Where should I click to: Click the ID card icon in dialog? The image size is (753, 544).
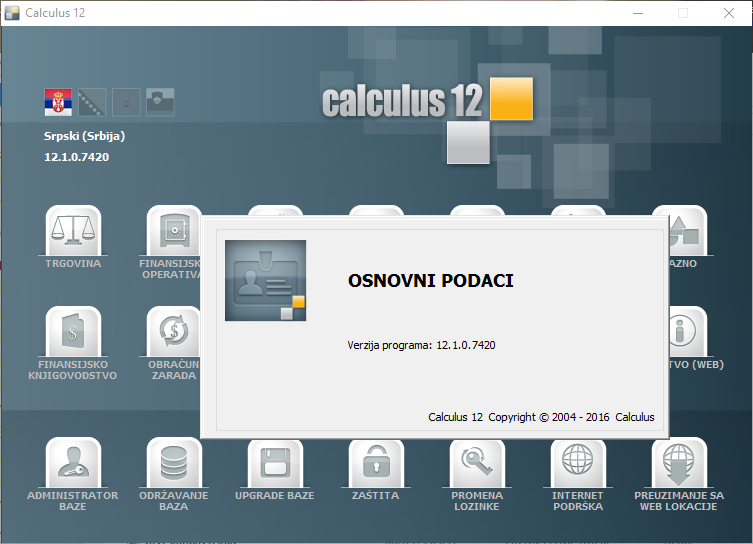[266, 280]
